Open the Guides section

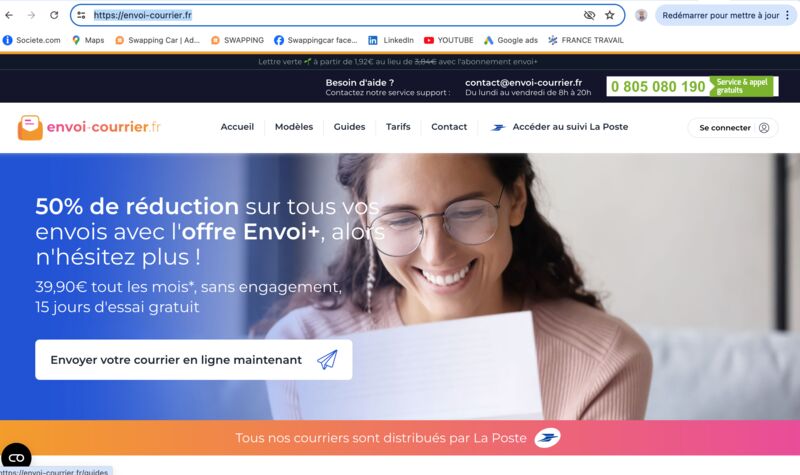tap(349, 127)
